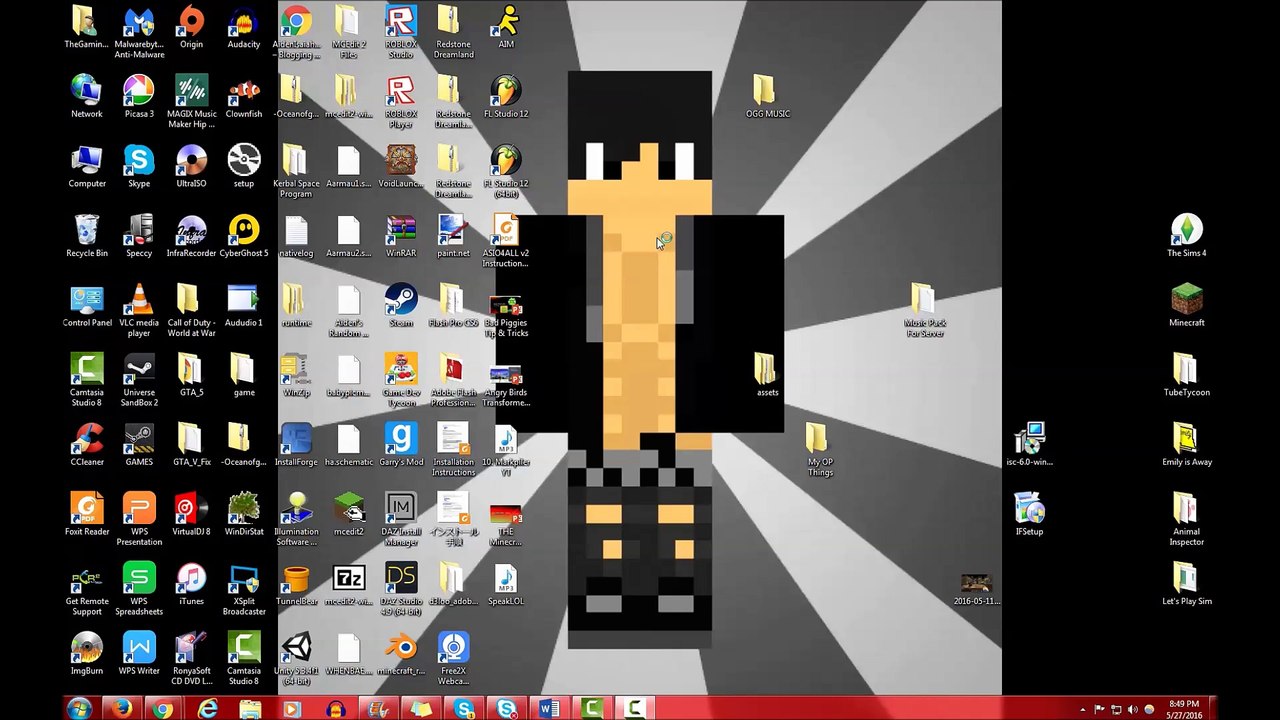Select FL Studio 12 (64bit) shortcut
1280x720 pixels.
tap(506, 171)
